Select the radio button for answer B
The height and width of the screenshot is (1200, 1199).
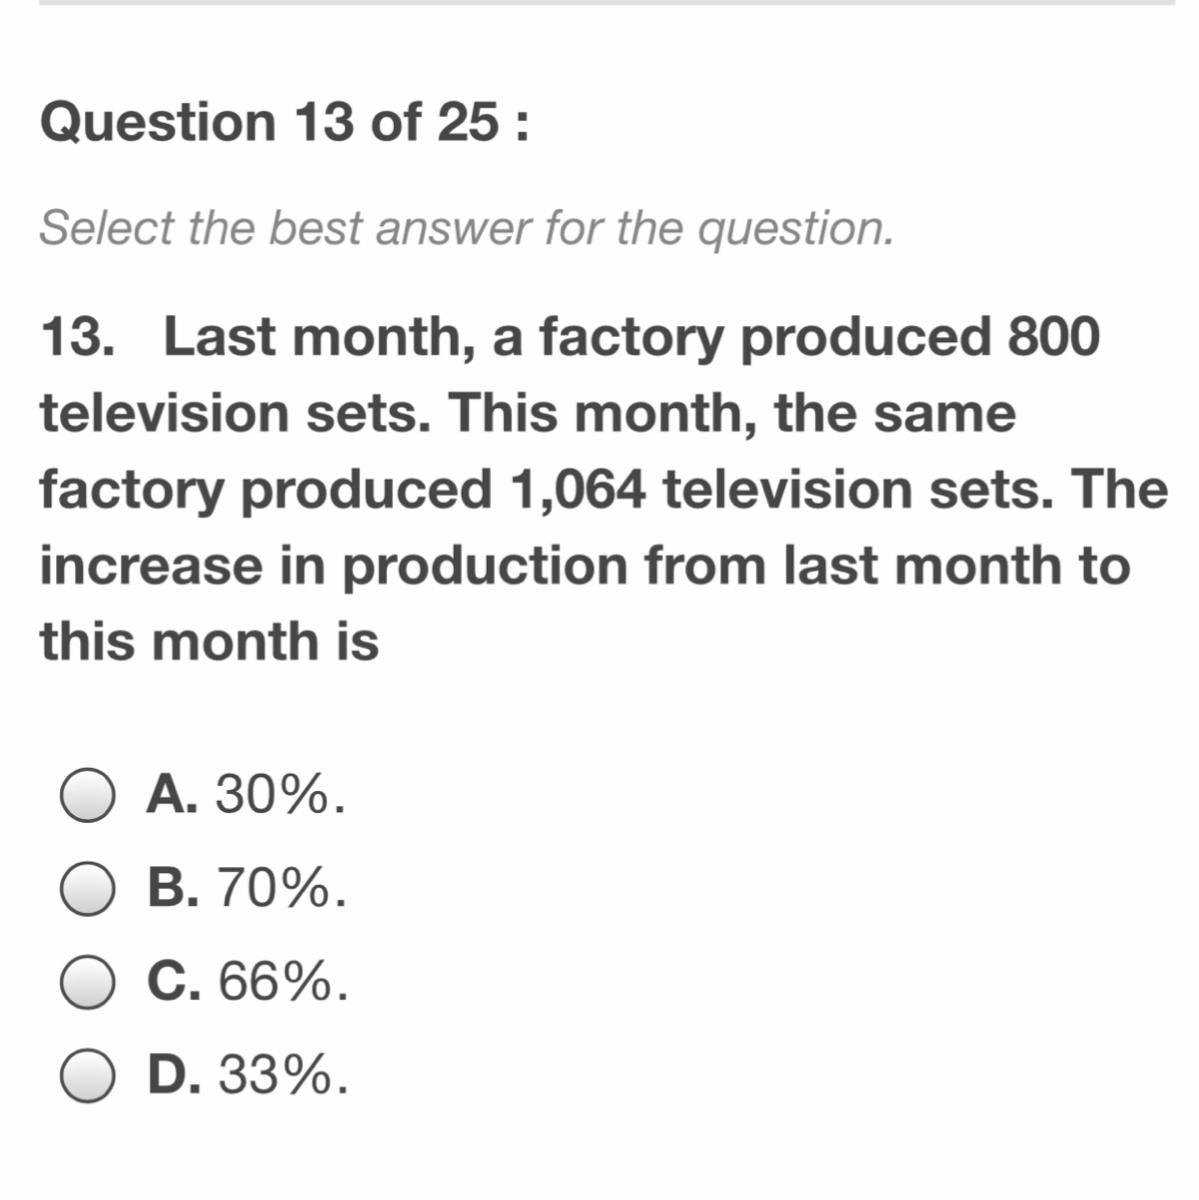(x=88, y=889)
